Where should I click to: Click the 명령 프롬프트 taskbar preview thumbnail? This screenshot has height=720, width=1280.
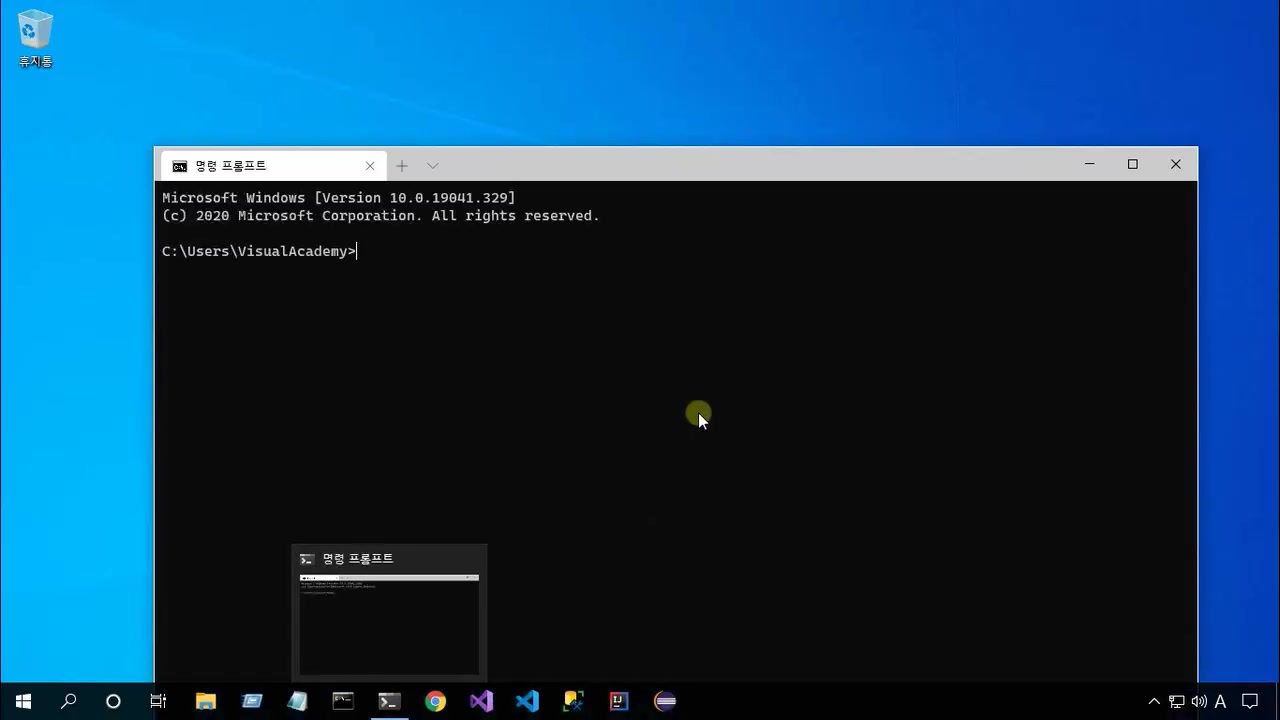tap(389, 623)
